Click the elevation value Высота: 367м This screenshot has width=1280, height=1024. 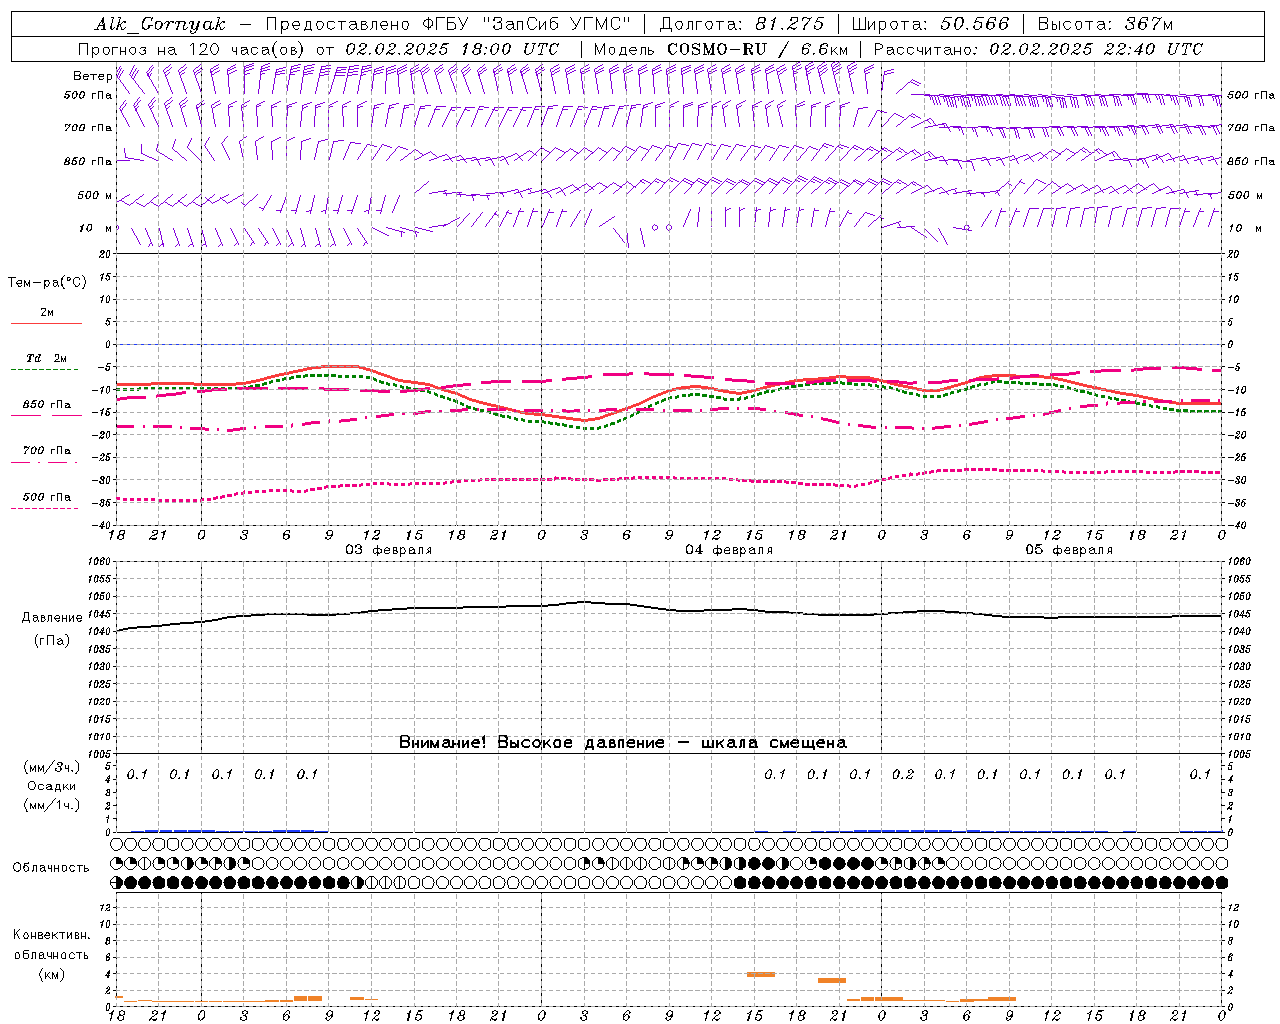(x=1105, y=24)
